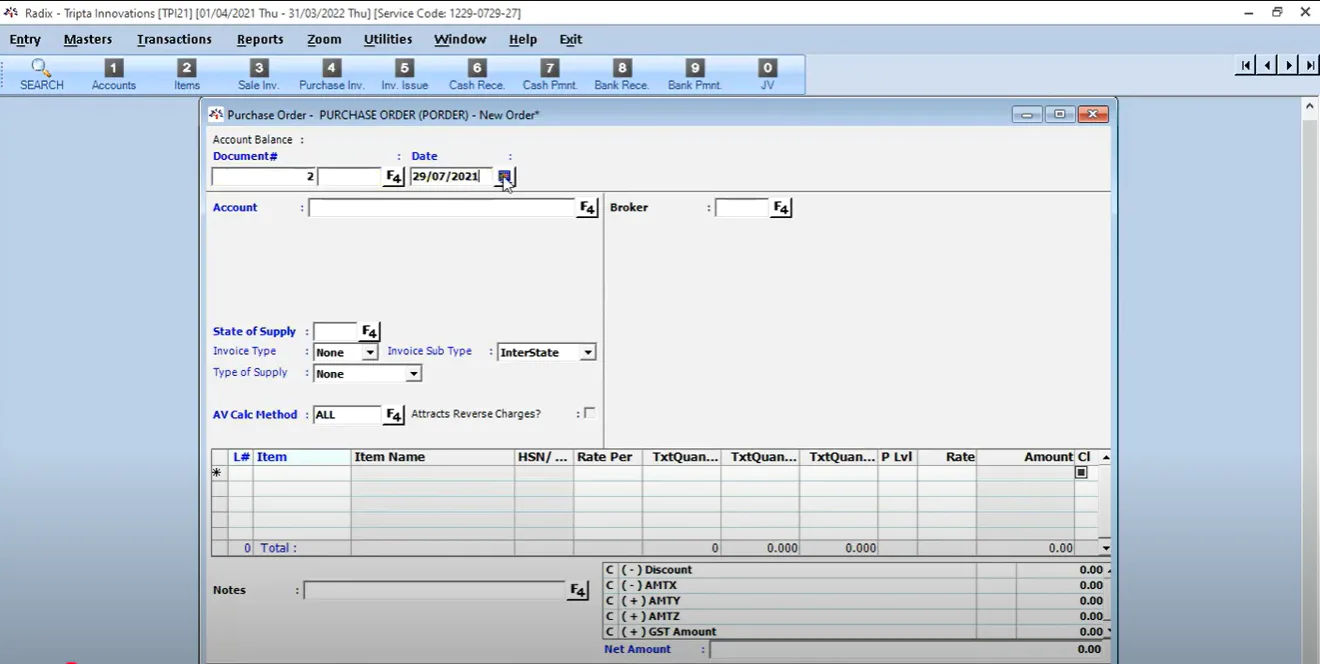Open the Utilities menu
The height and width of the screenshot is (664, 1320).
pos(388,40)
